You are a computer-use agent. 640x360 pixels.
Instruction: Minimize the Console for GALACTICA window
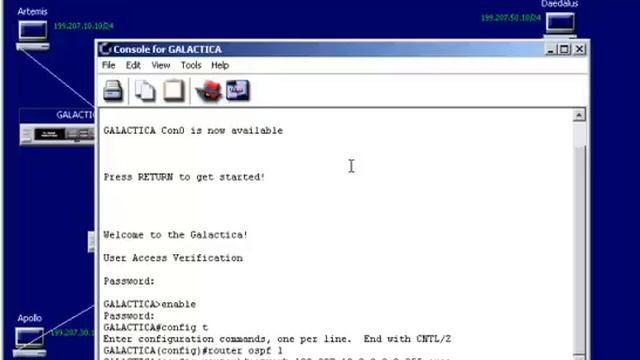pos(550,49)
